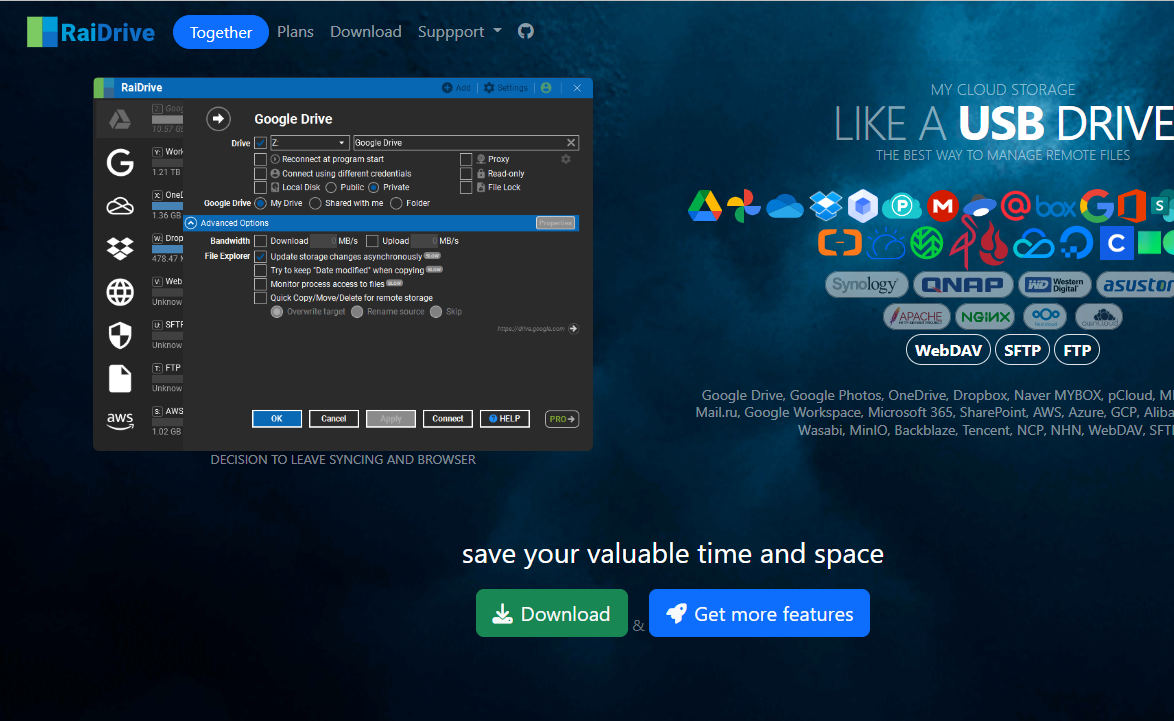The height and width of the screenshot is (721, 1174).
Task: Click the MEGA red M logo
Action: point(943,206)
